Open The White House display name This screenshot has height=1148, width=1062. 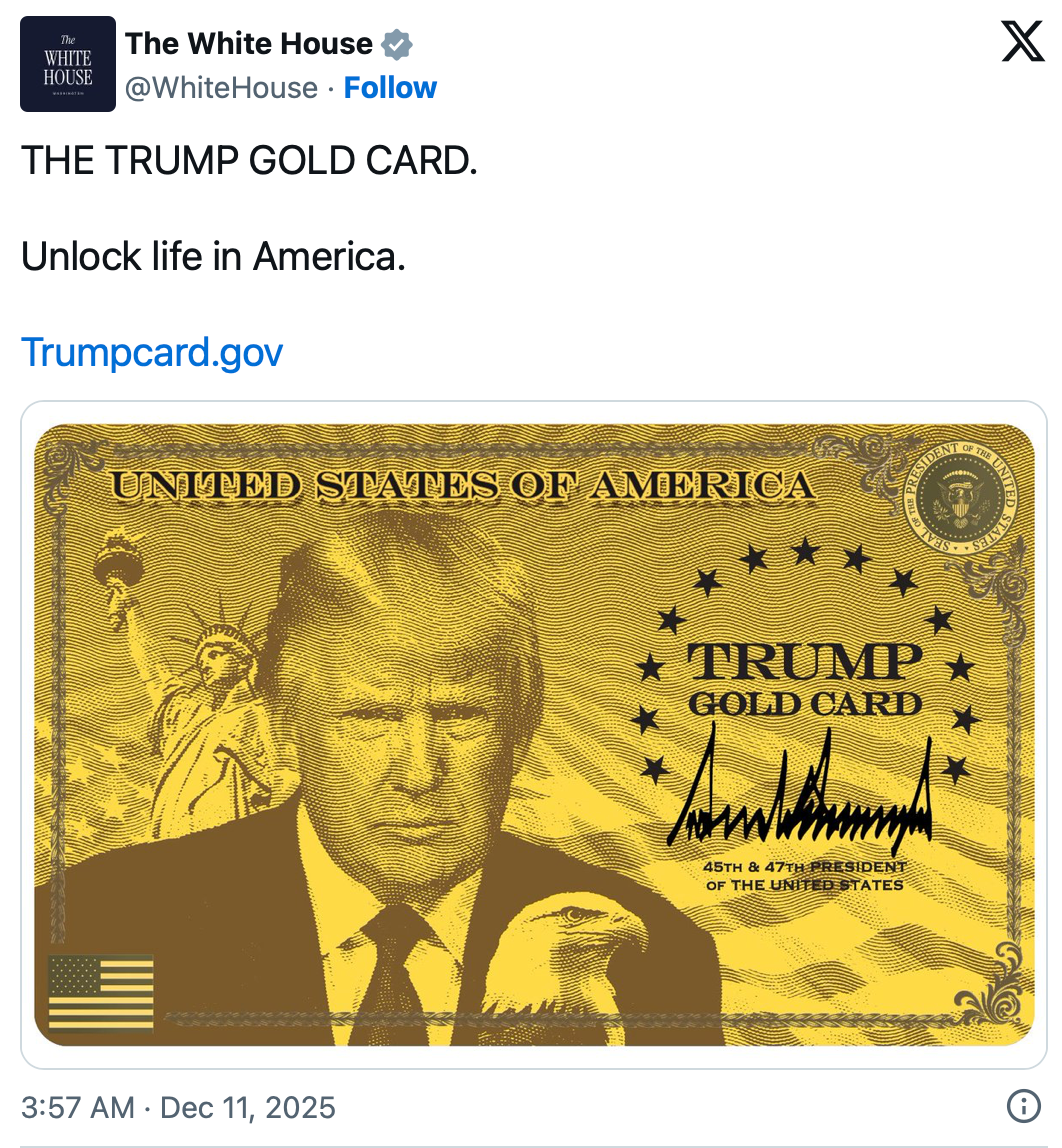click(249, 44)
